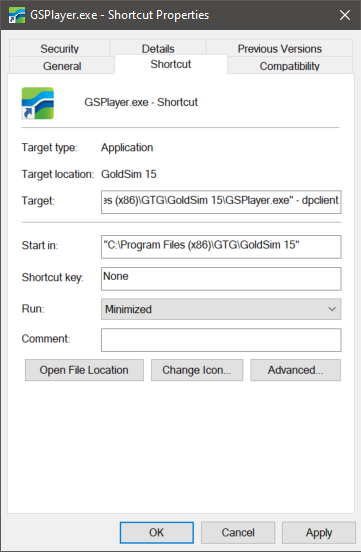Confirm with the OK button
This screenshot has width=361, height=552.
pyautogui.click(x=156, y=532)
